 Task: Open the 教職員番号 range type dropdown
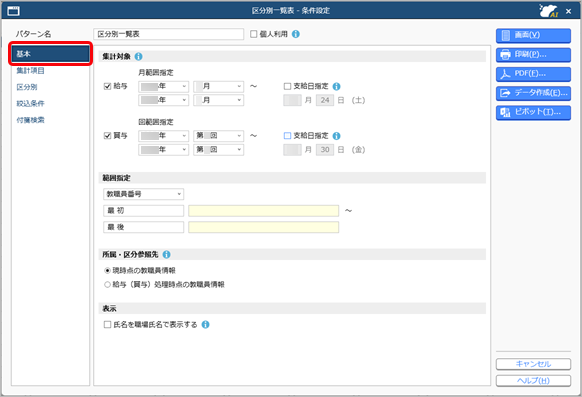coord(143,194)
